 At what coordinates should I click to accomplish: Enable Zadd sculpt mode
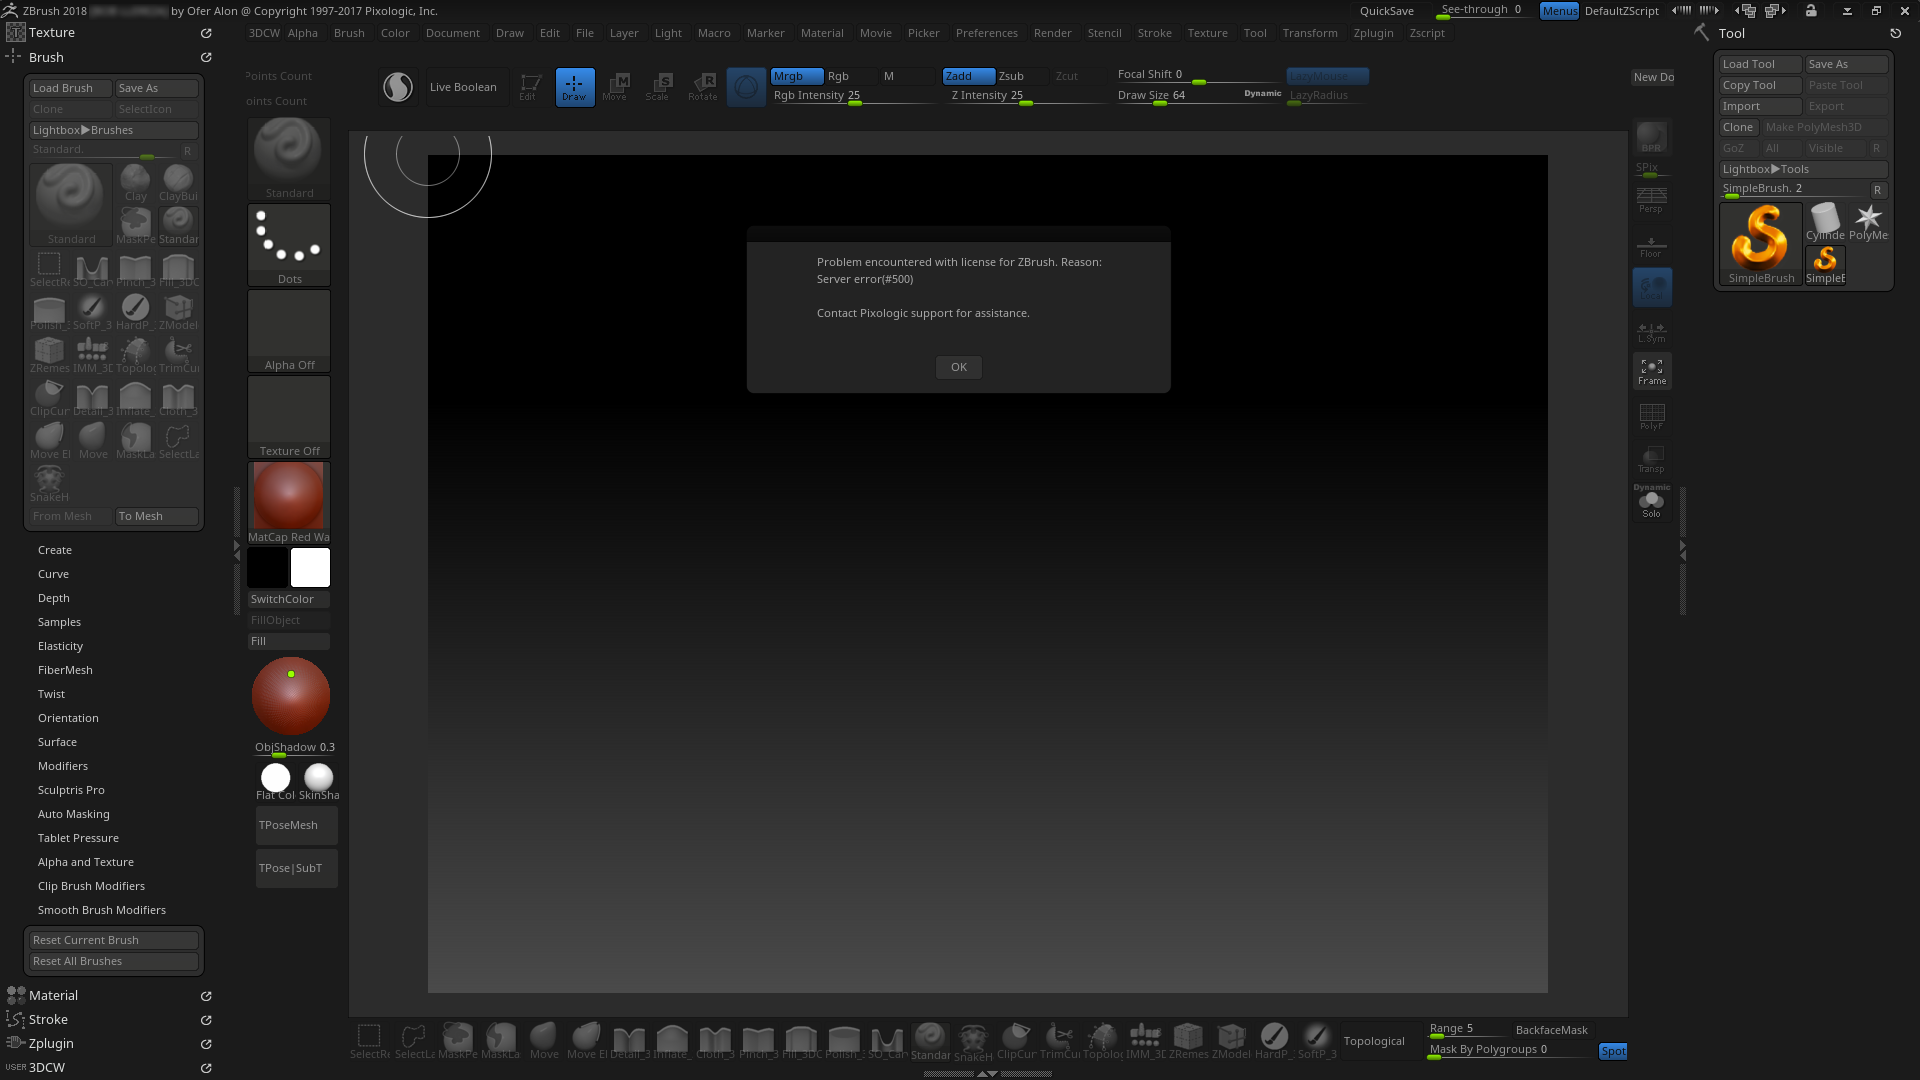click(968, 76)
